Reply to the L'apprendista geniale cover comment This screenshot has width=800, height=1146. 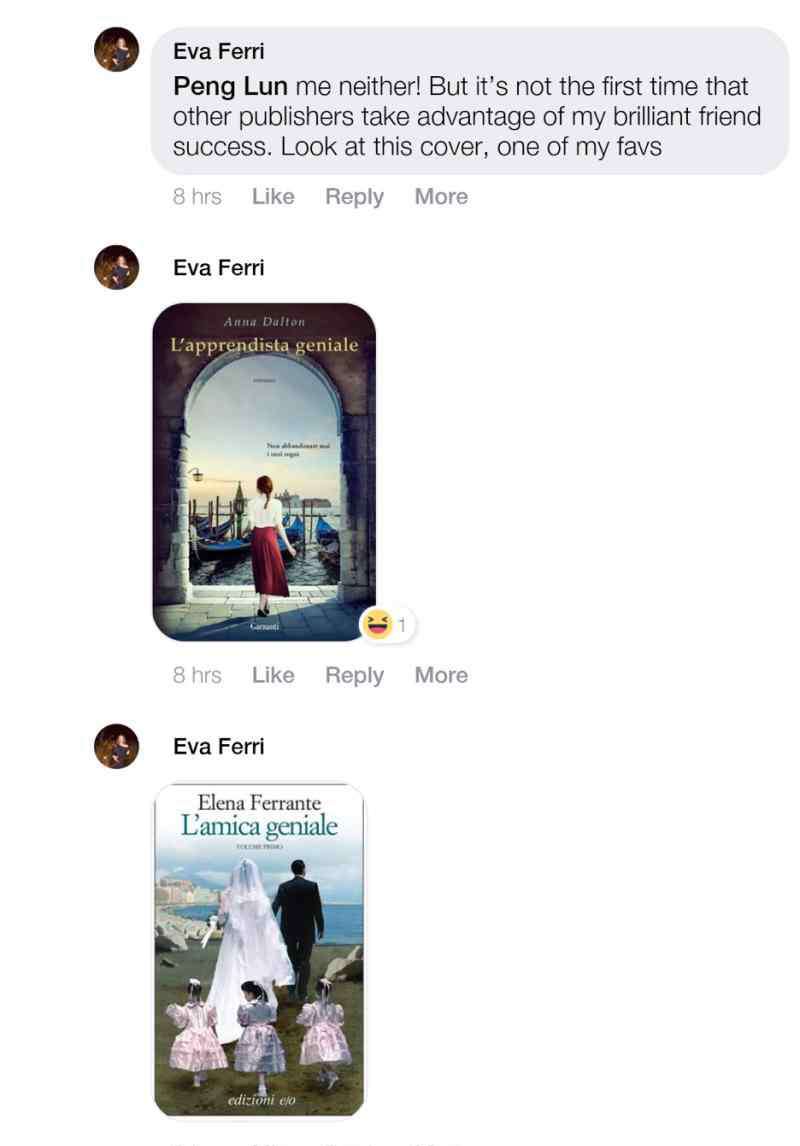tap(354, 675)
